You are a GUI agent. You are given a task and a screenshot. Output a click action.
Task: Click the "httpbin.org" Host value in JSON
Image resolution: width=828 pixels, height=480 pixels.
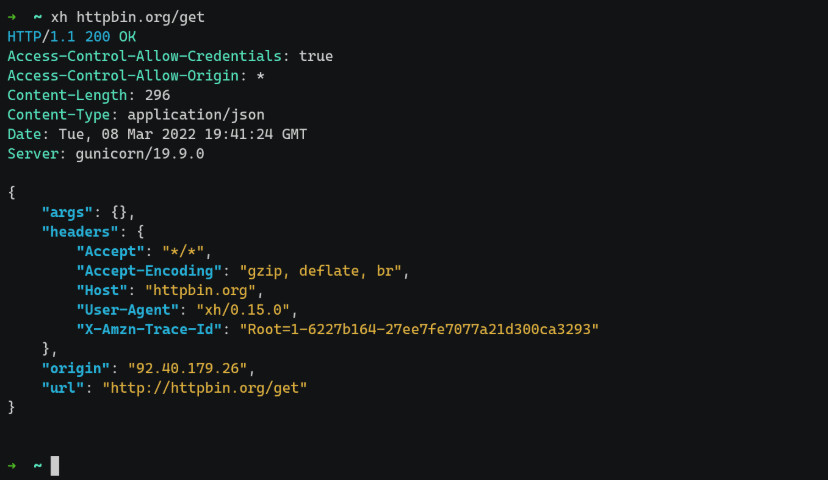pyautogui.click(x=203, y=290)
